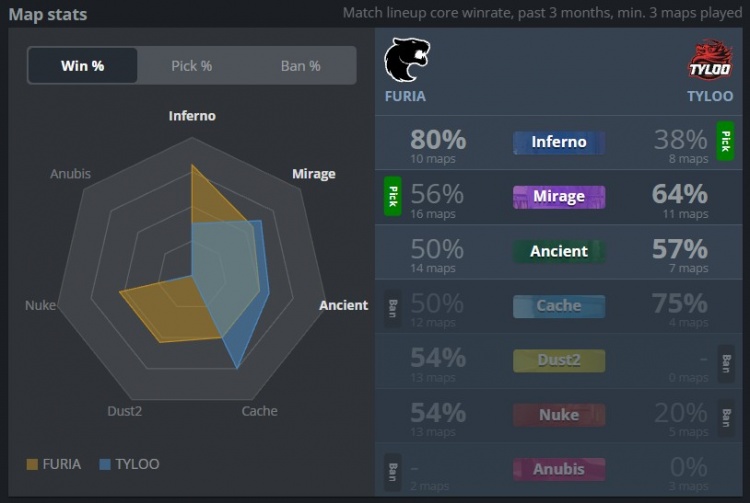Toggle FURIA series in chart legend

click(x=54, y=464)
